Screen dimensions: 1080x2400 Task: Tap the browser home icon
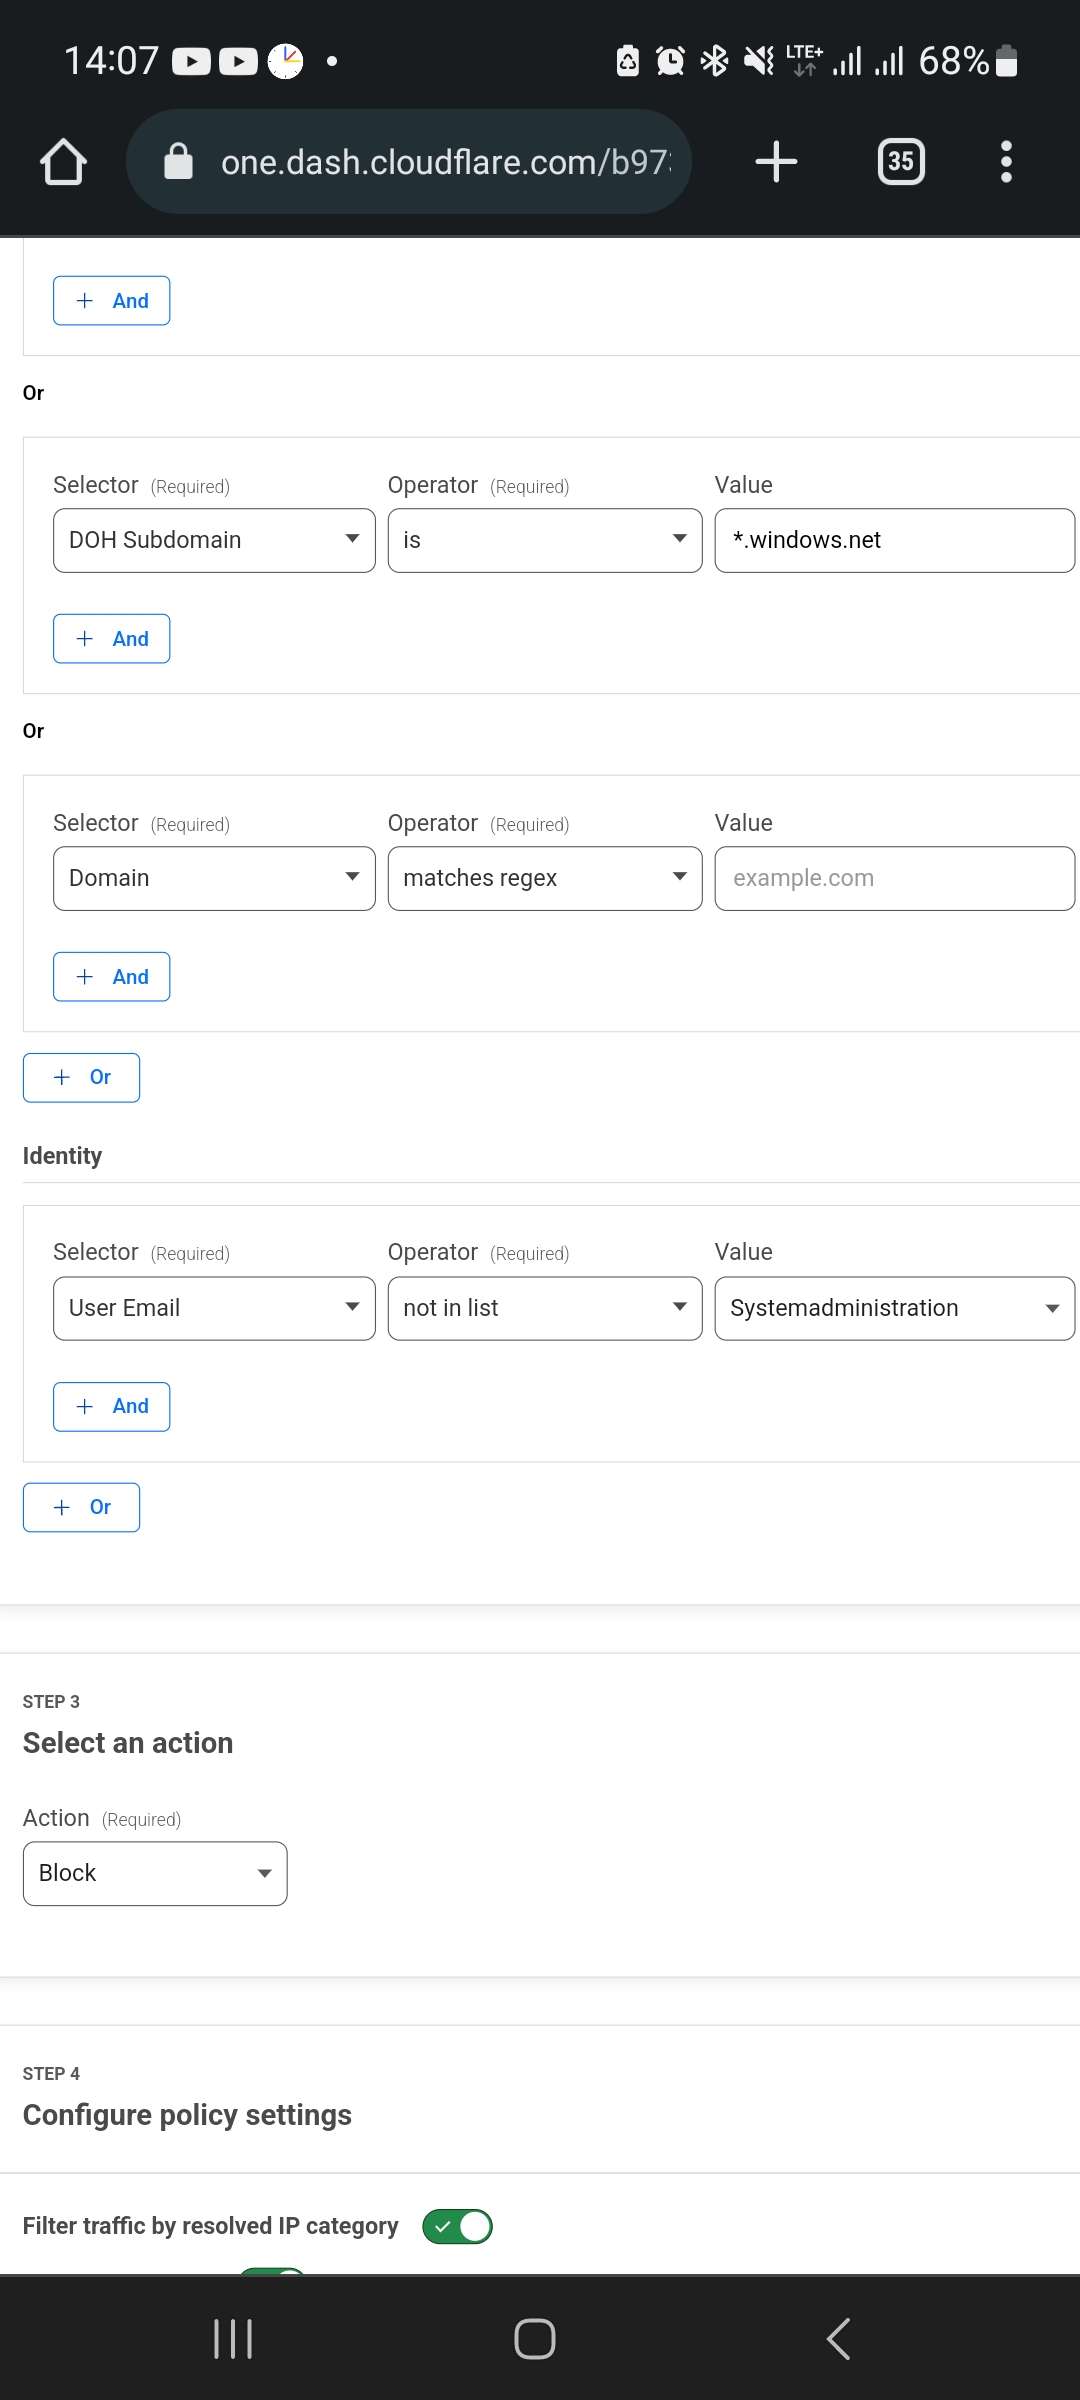[63, 162]
